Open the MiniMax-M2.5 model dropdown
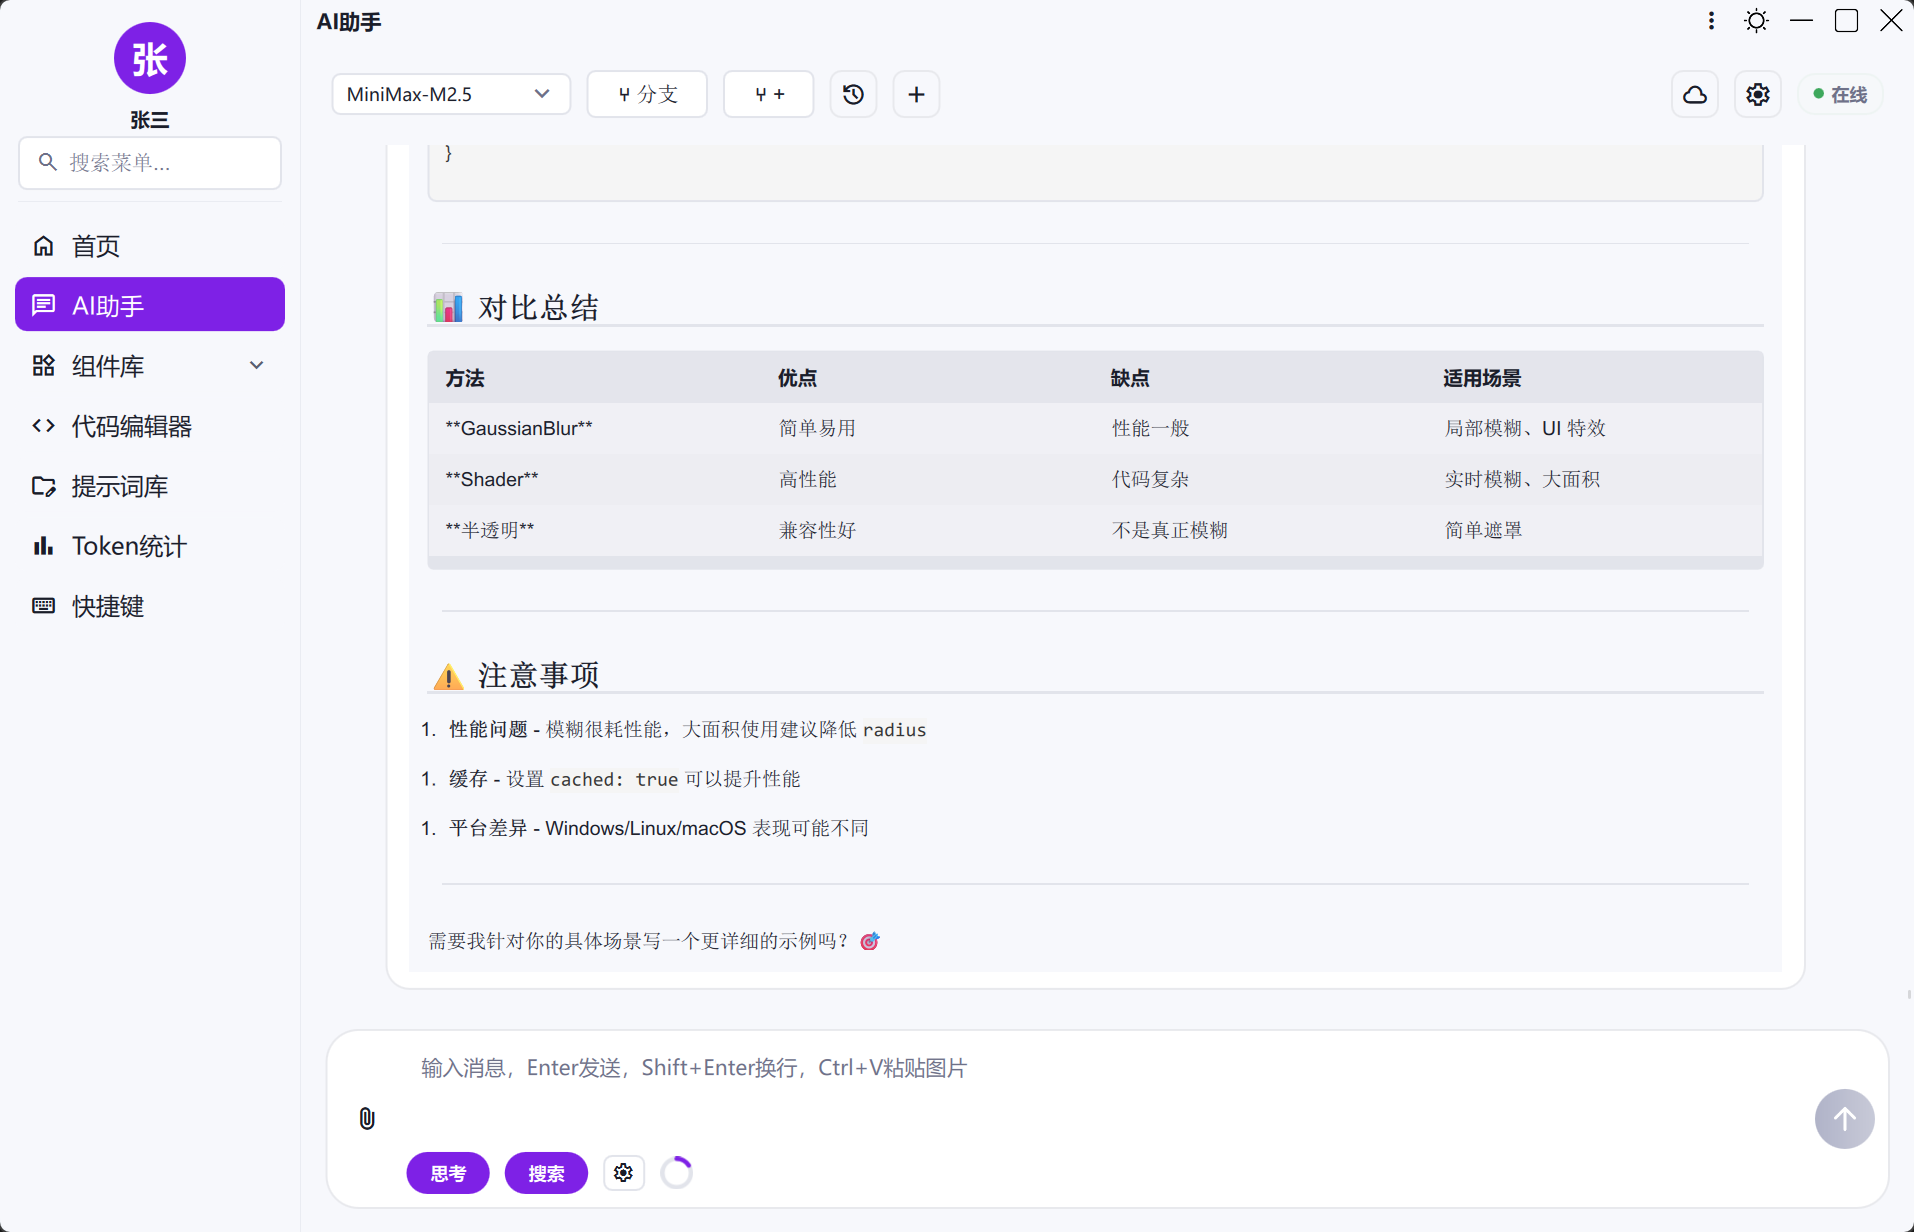 click(x=451, y=94)
